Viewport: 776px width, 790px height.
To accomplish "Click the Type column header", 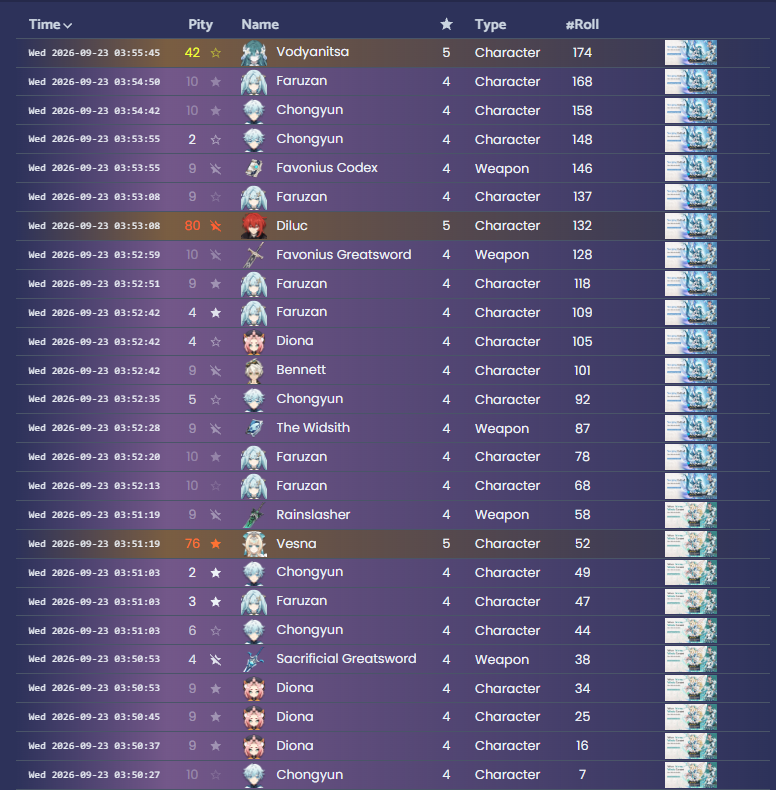I will pyautogui.click(x=490, y=24).
